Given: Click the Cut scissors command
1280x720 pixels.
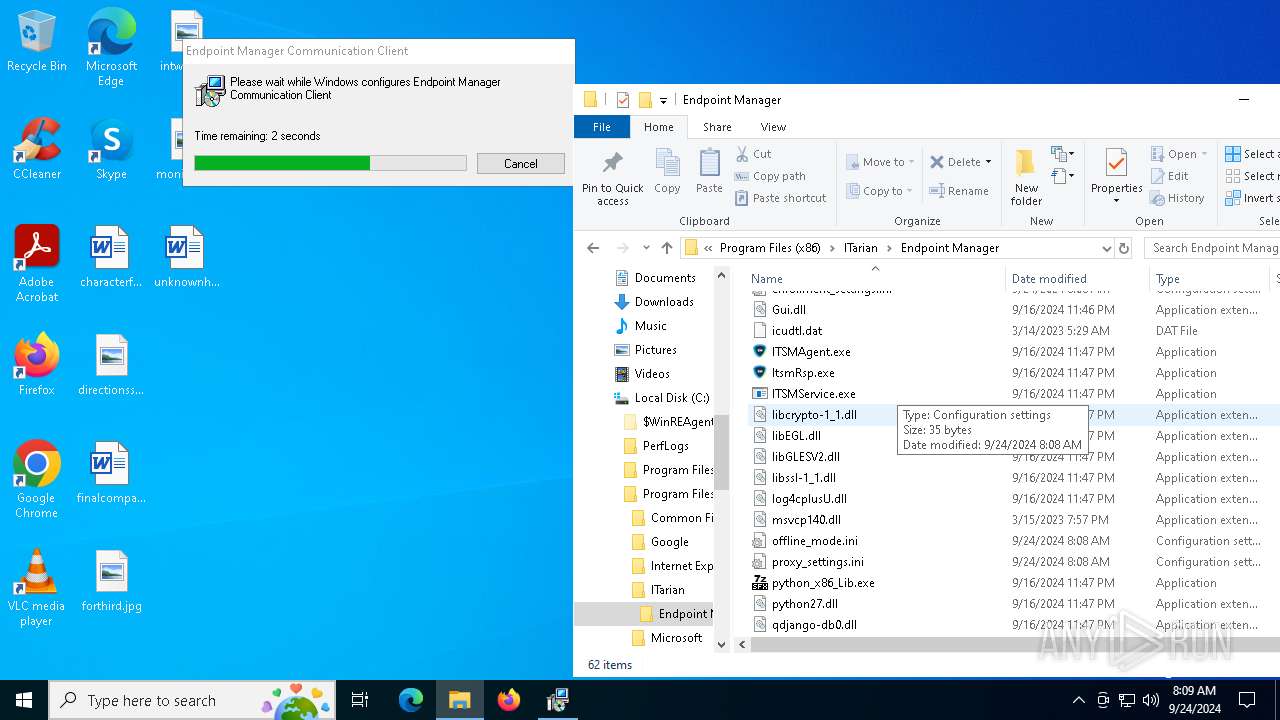Looking at the screenshot, I should click(x=753, y=154).
